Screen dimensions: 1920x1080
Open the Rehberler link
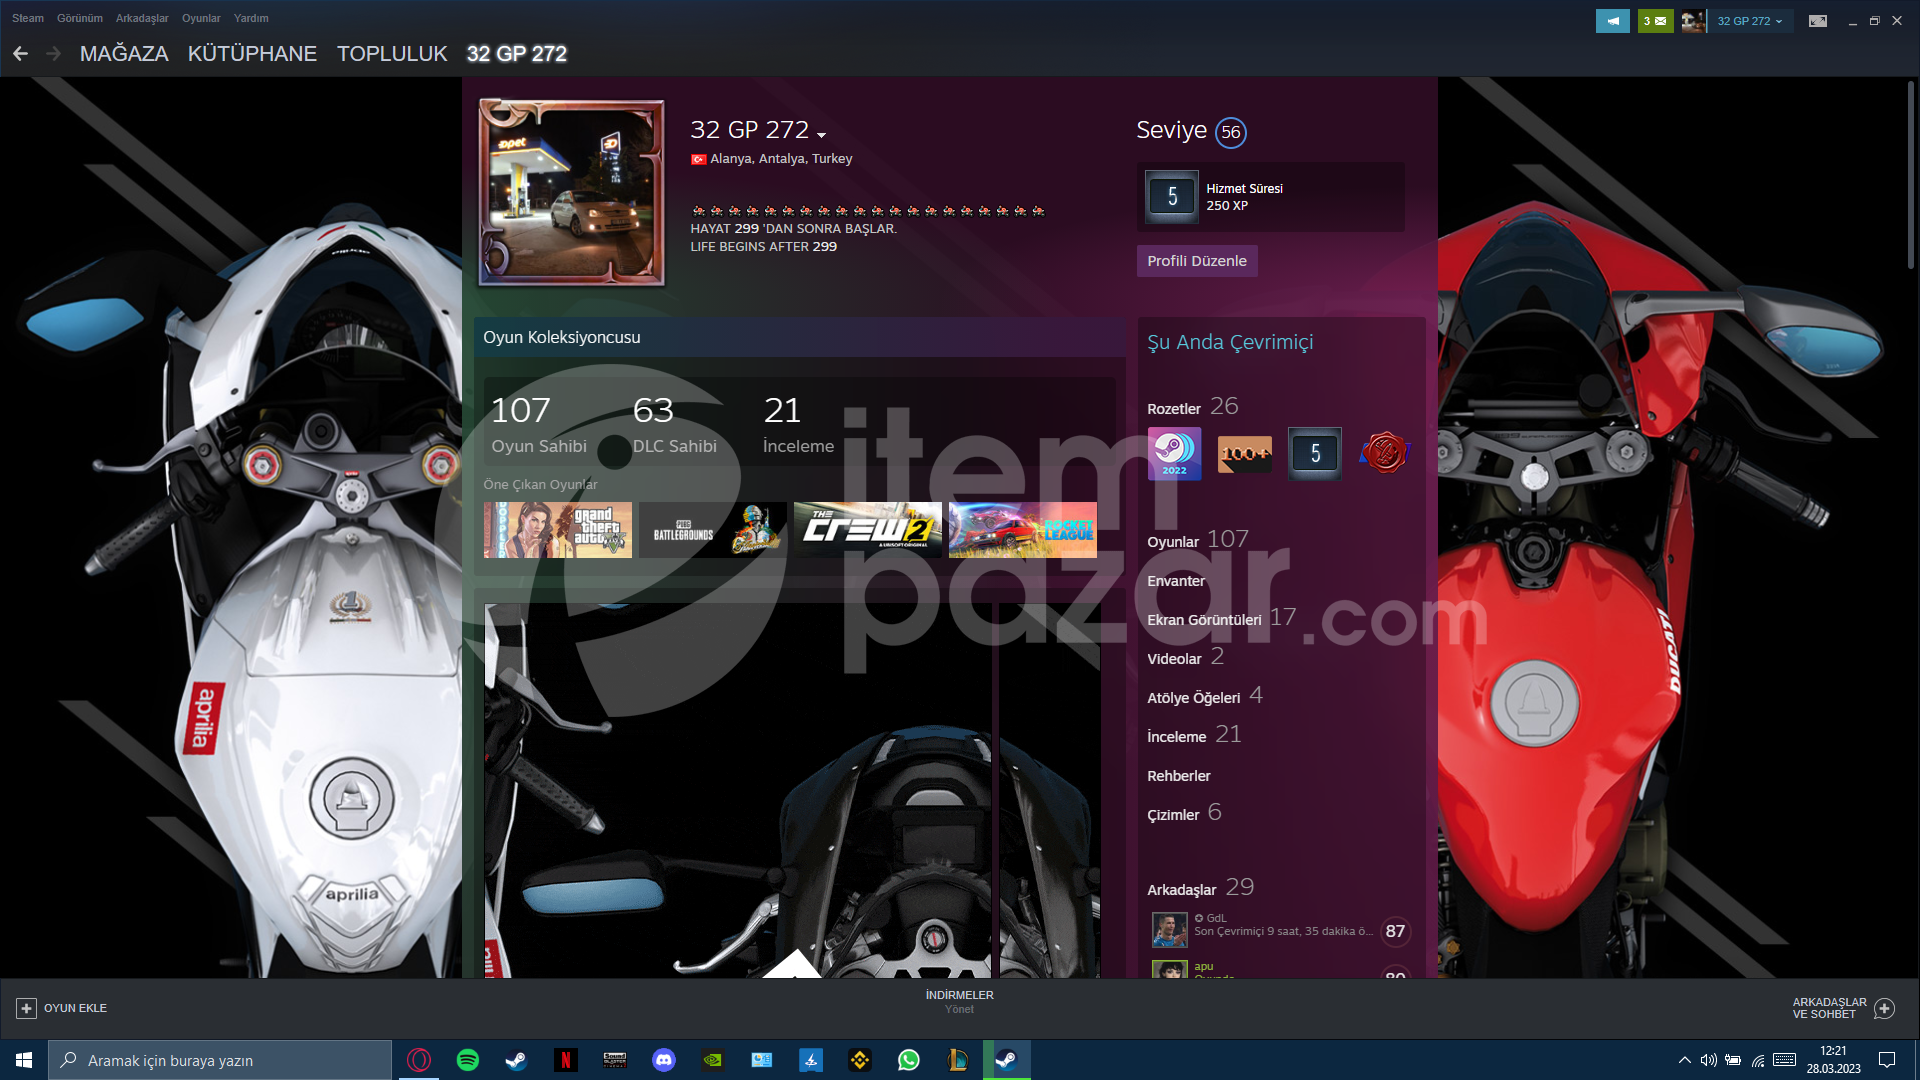1179,776
